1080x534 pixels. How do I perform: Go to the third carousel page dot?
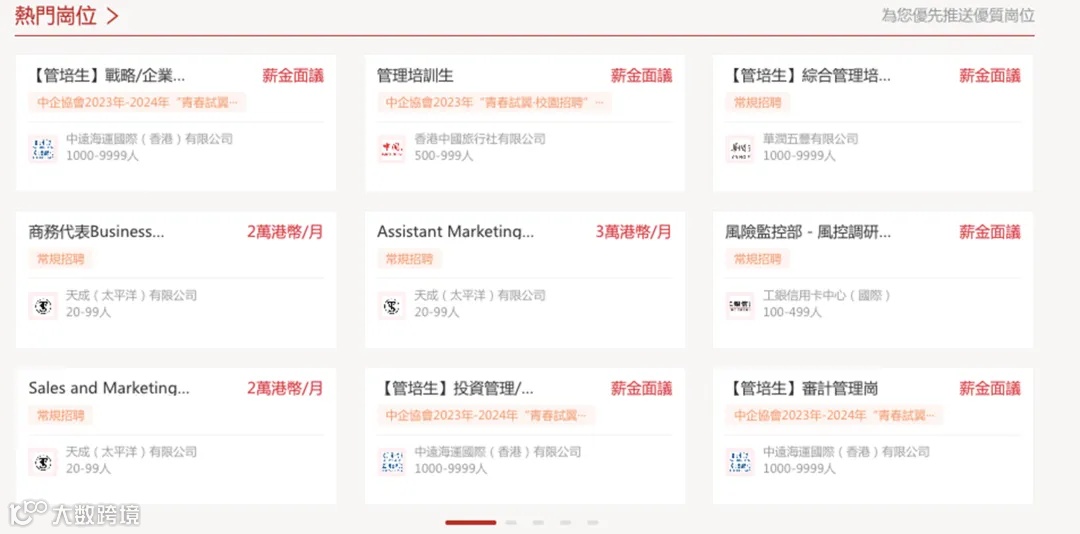[x=538, y=523]
